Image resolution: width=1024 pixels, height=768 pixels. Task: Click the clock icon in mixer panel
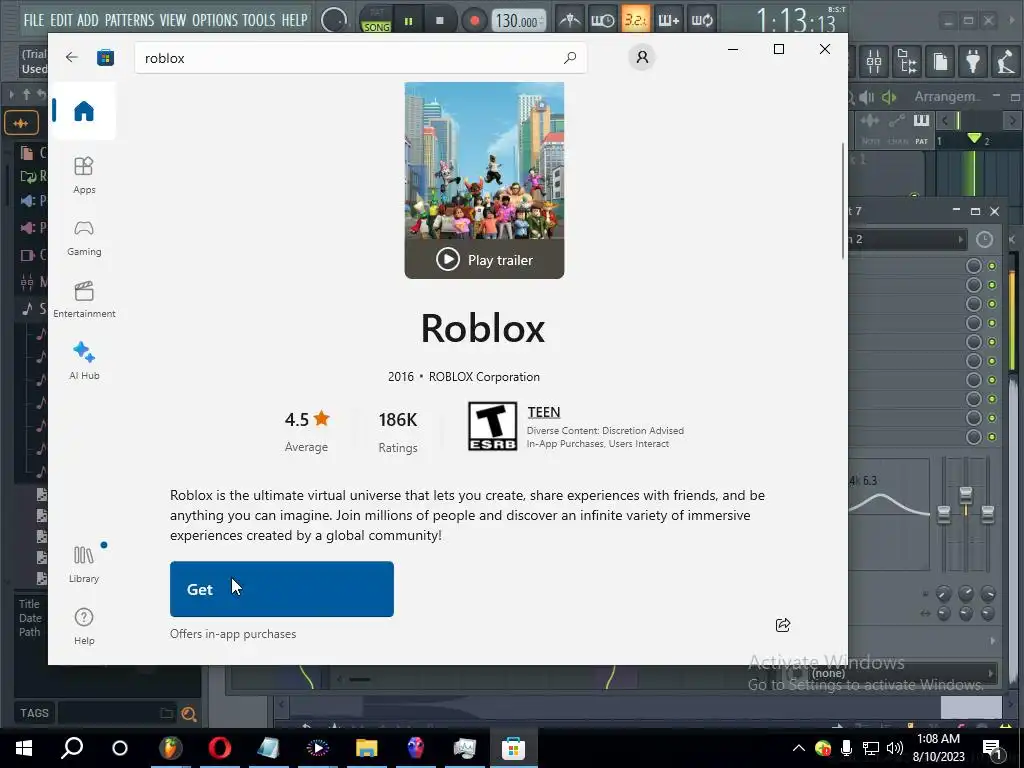[984, 240]
